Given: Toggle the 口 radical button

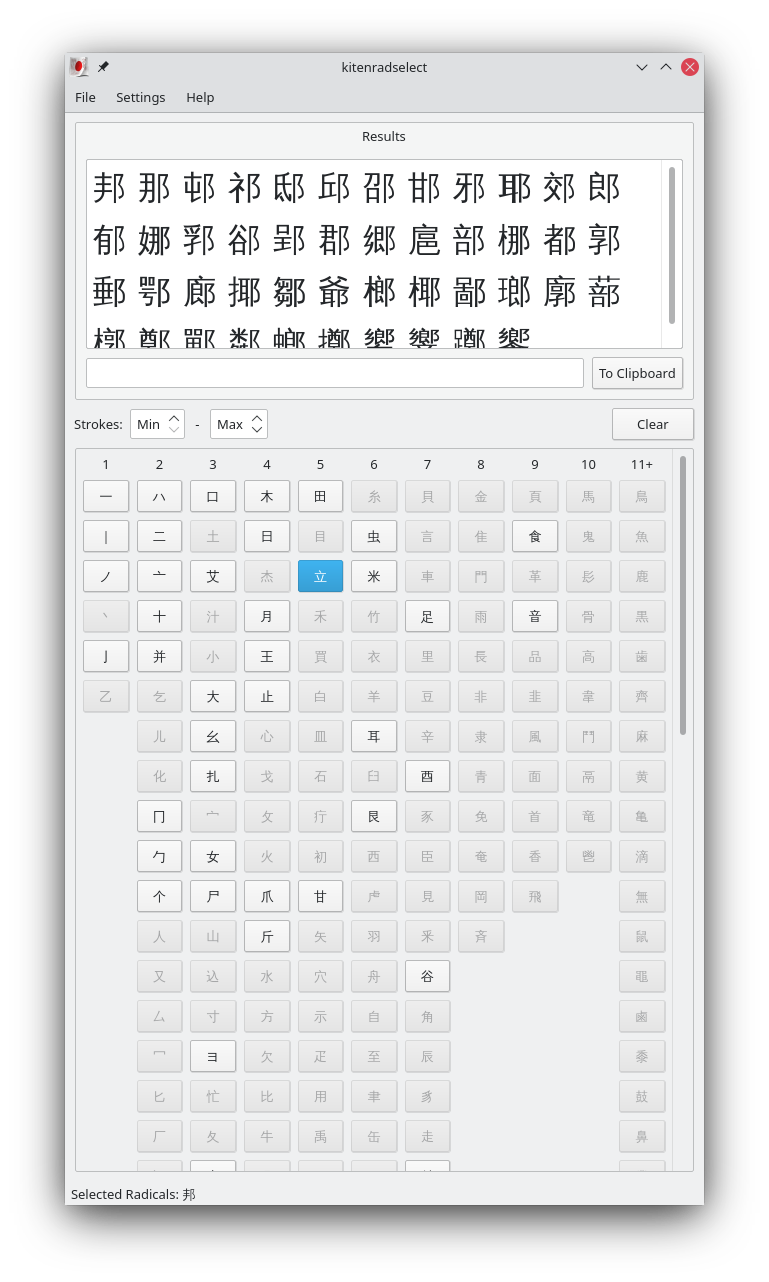Looking at the screenshot, I should tap(213, 496).
